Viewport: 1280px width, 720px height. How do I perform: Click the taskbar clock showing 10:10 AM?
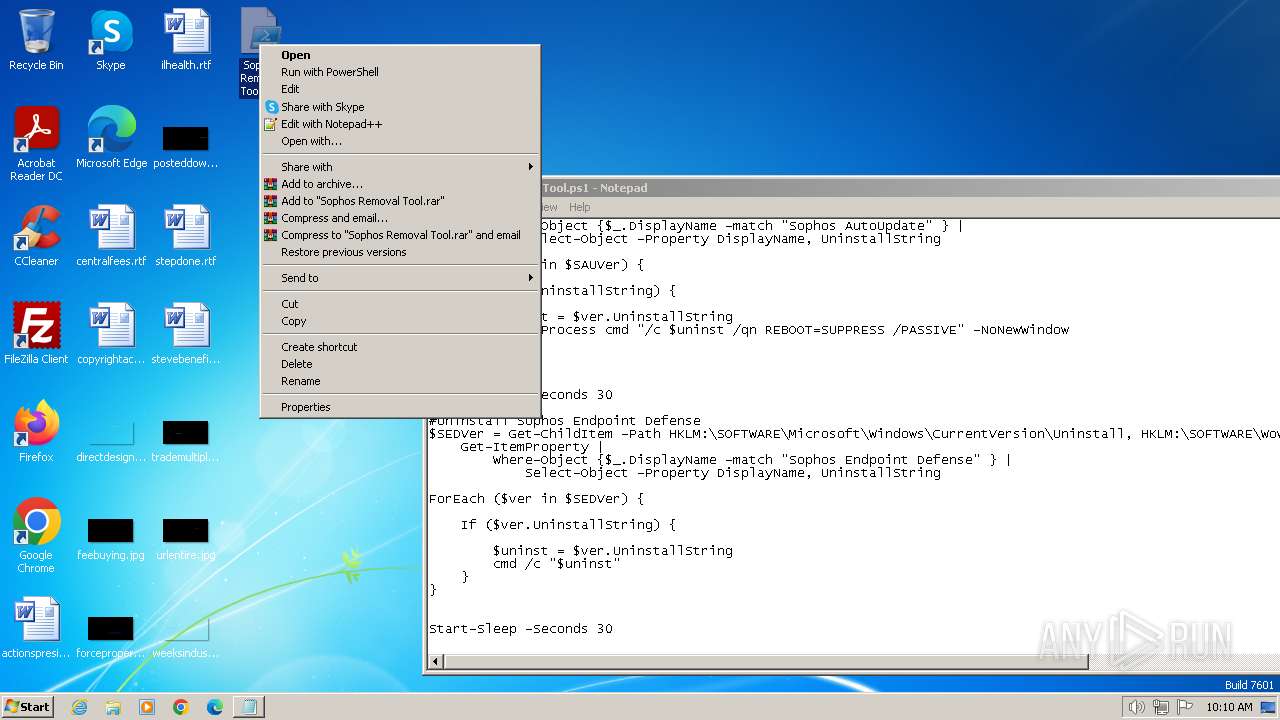(x=1229, y=707)
